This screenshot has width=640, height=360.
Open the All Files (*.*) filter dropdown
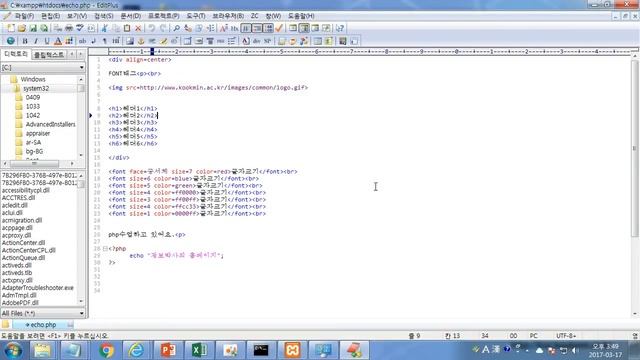[82, 313]
